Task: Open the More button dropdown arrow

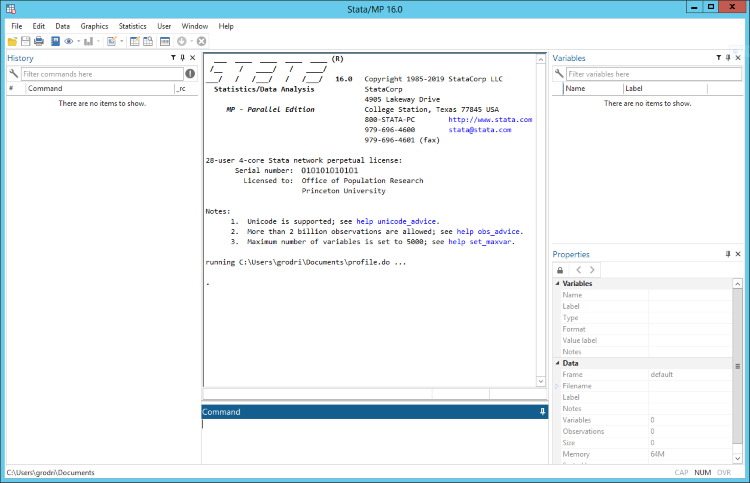Action: [x=191, y=42]
